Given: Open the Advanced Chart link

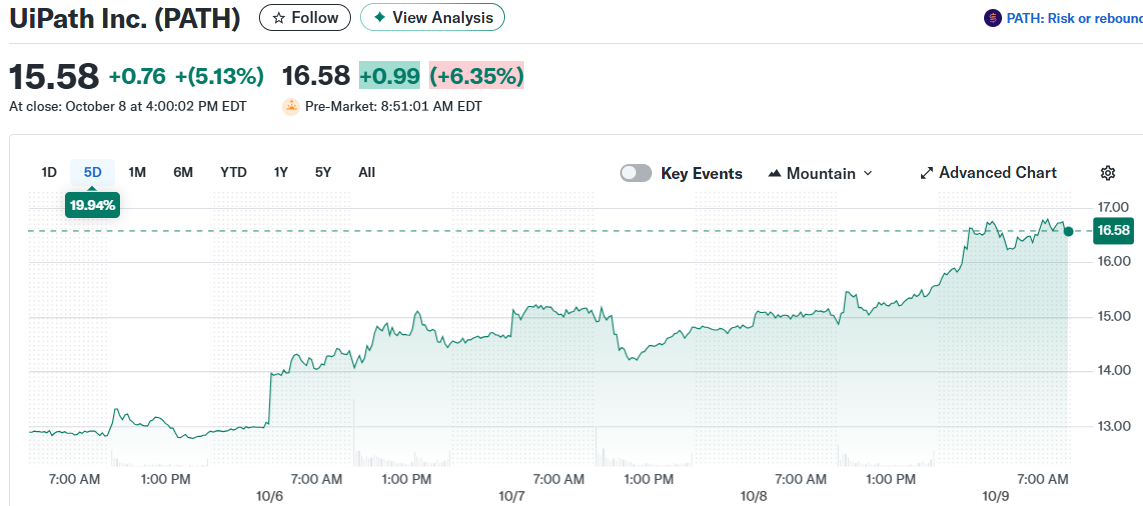Looking at the screenshot, I should coord(997,173).
